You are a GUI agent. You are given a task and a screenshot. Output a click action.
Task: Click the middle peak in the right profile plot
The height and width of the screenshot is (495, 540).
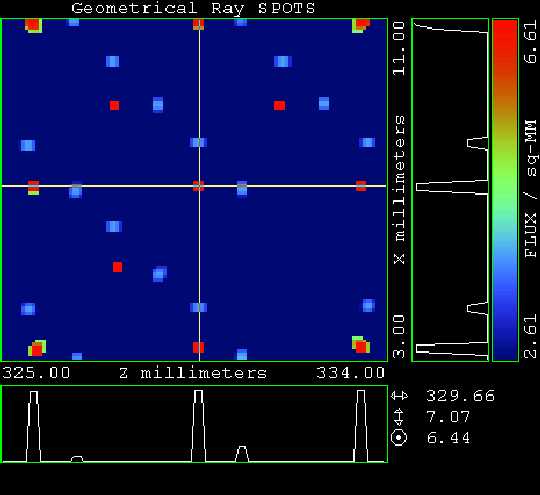tap(452, 187)
